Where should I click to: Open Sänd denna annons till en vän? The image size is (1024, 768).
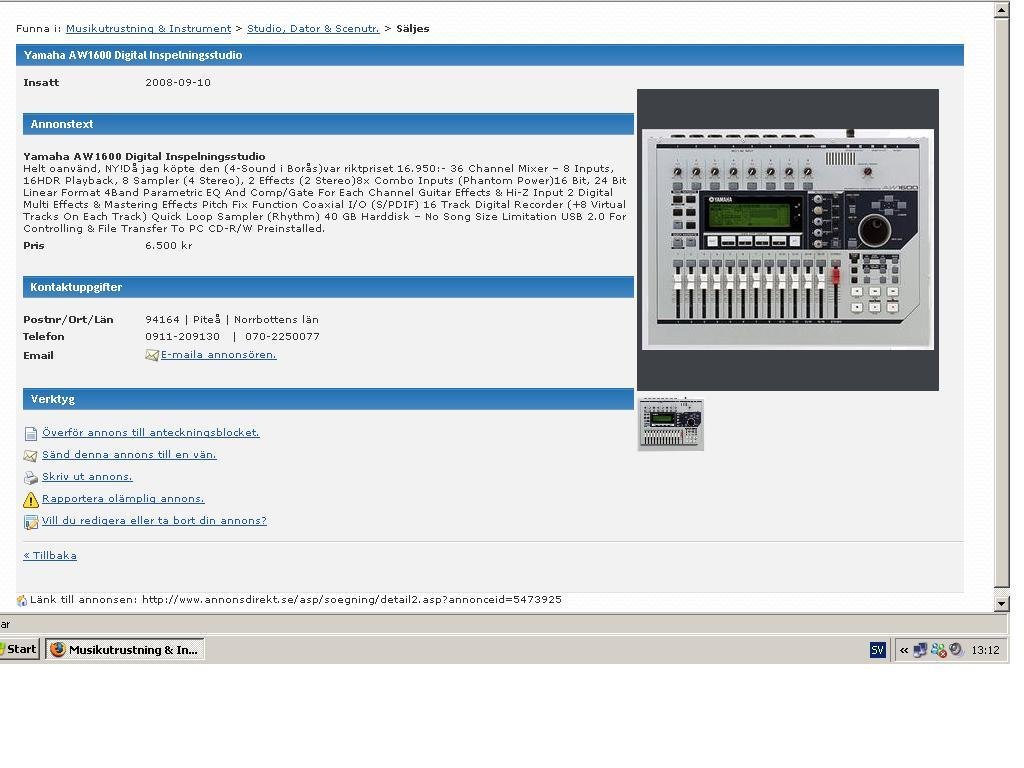pos(129,455)
